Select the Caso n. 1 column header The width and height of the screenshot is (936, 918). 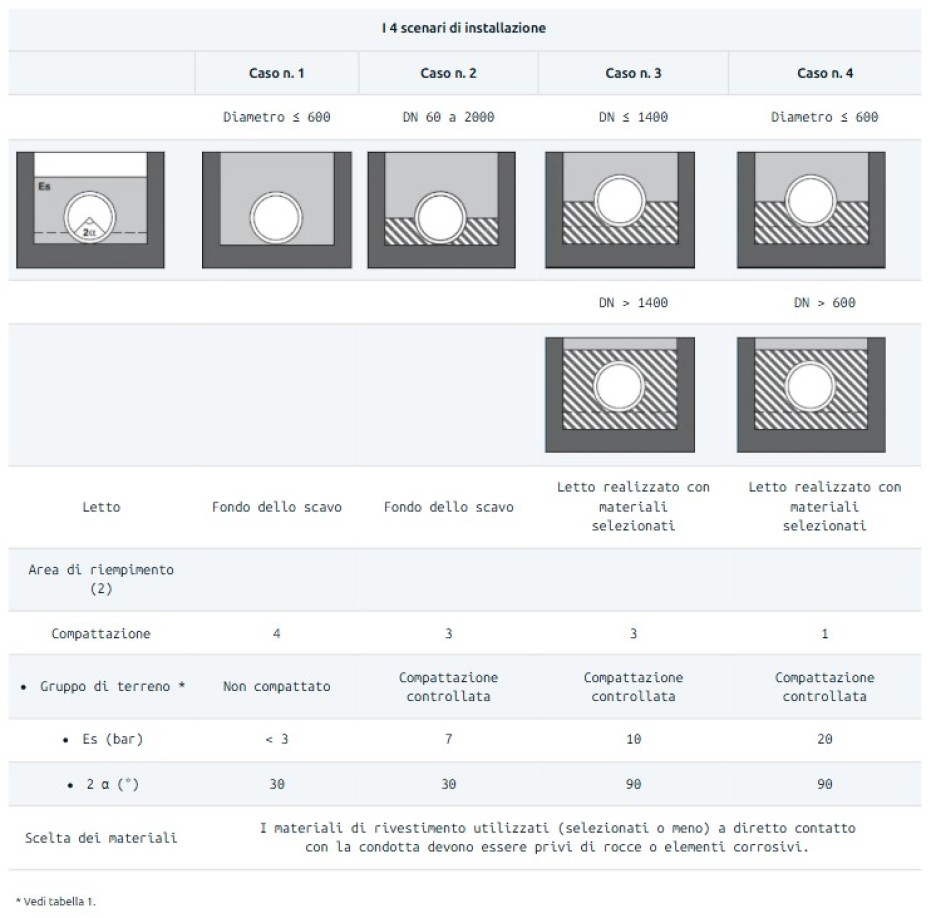pos(276,73)
